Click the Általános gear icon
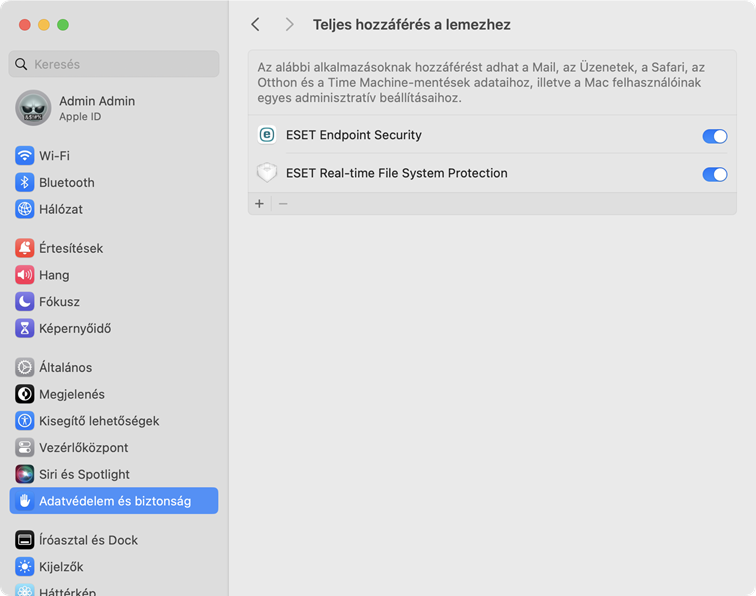This screenshot has height=596, width=756. [x=25, y=367]
